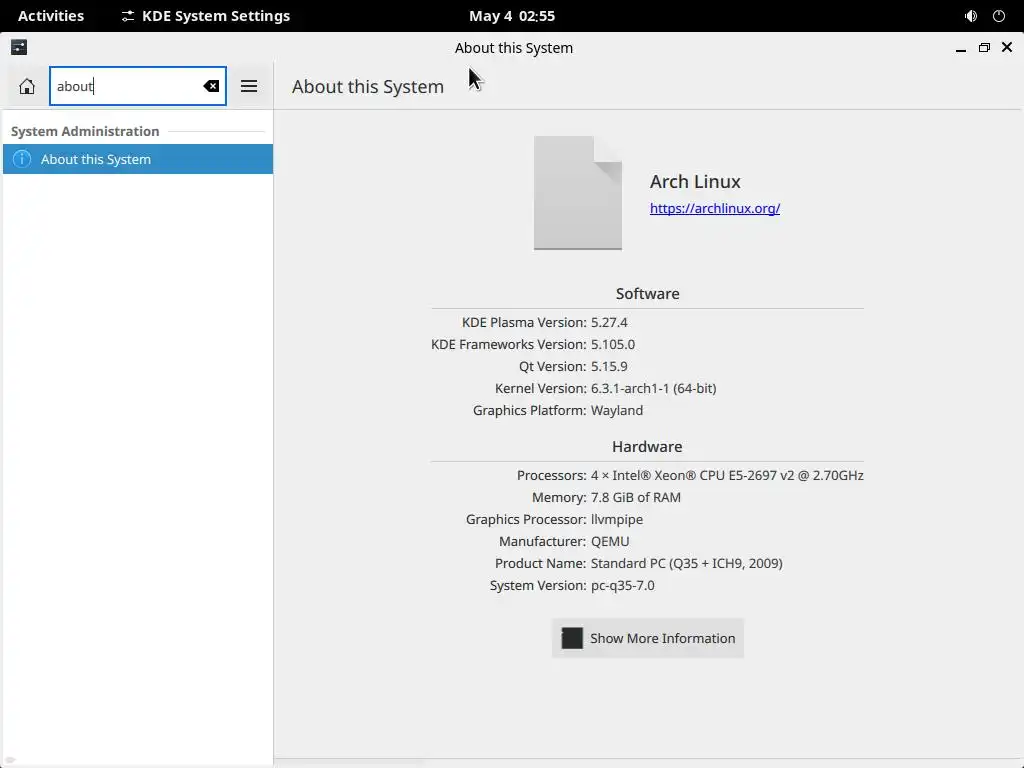This screenshot has width=1024, height=768.
Task: Click Kernel Version value 6.3.1-arch1-1
Action: click(x=654, y=389)
